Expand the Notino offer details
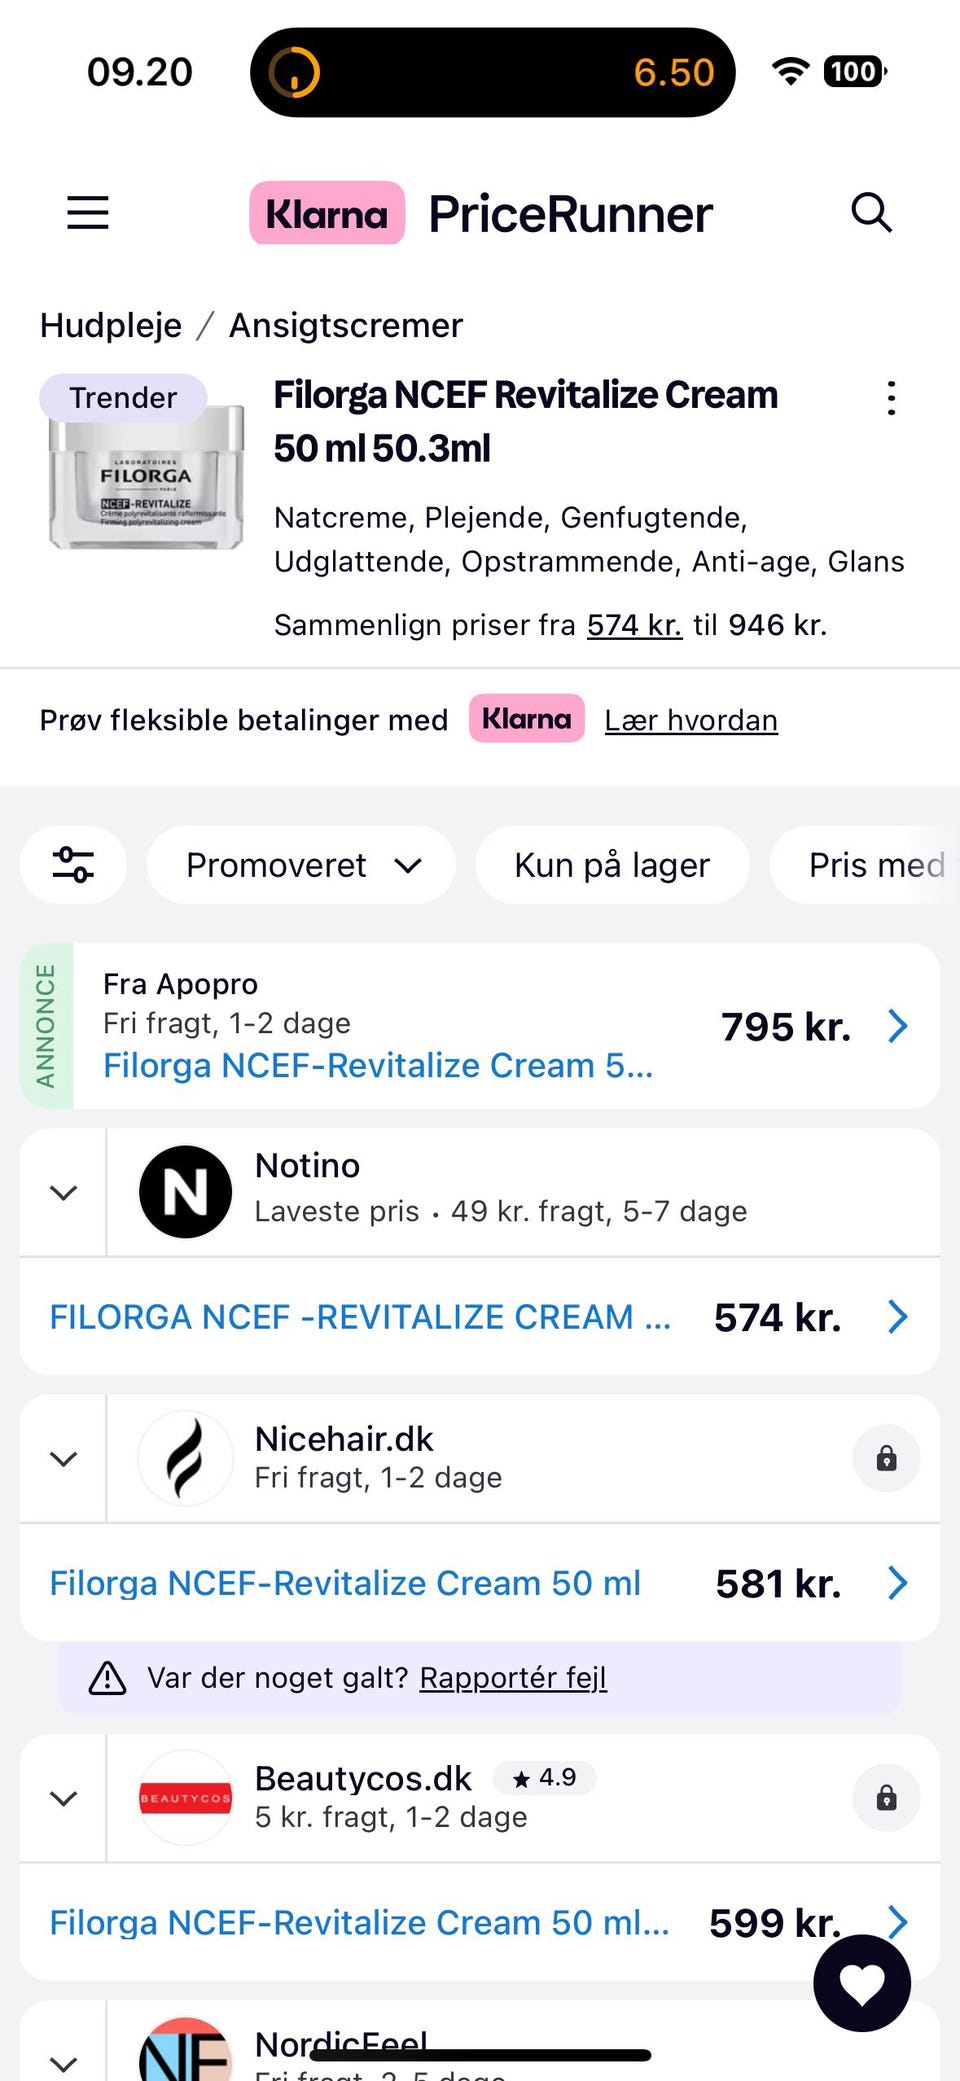Viewport: 960px width, 2081px height. click(64, 1193)
